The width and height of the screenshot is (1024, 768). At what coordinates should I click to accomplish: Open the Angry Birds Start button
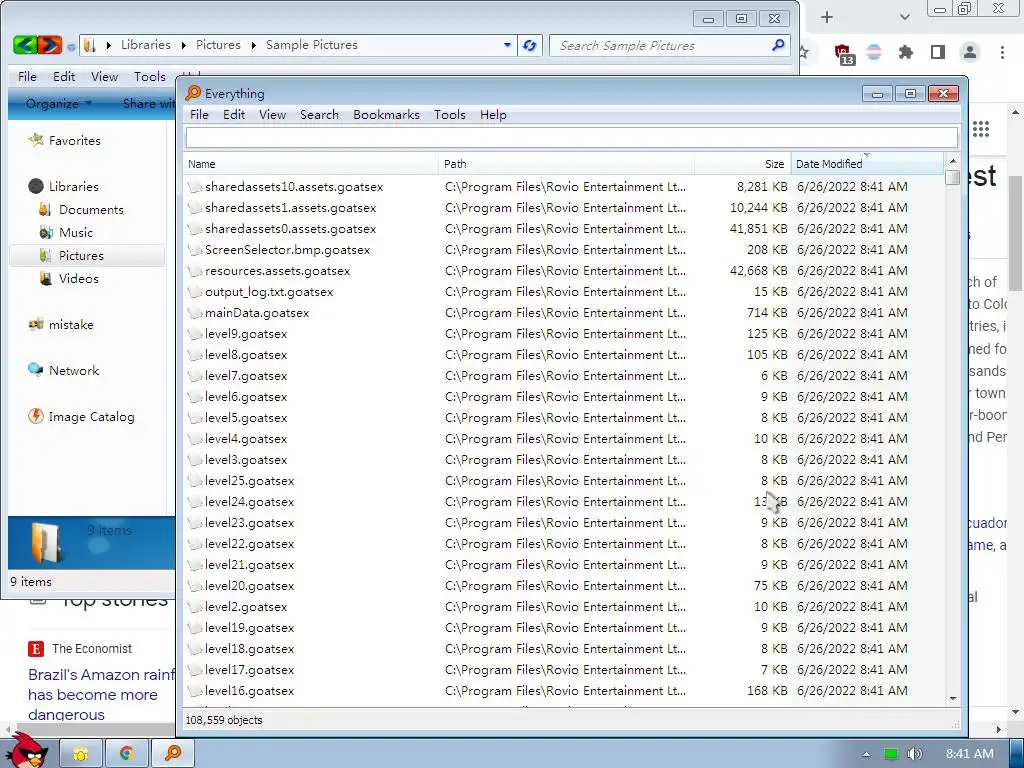tap(29, 751)
